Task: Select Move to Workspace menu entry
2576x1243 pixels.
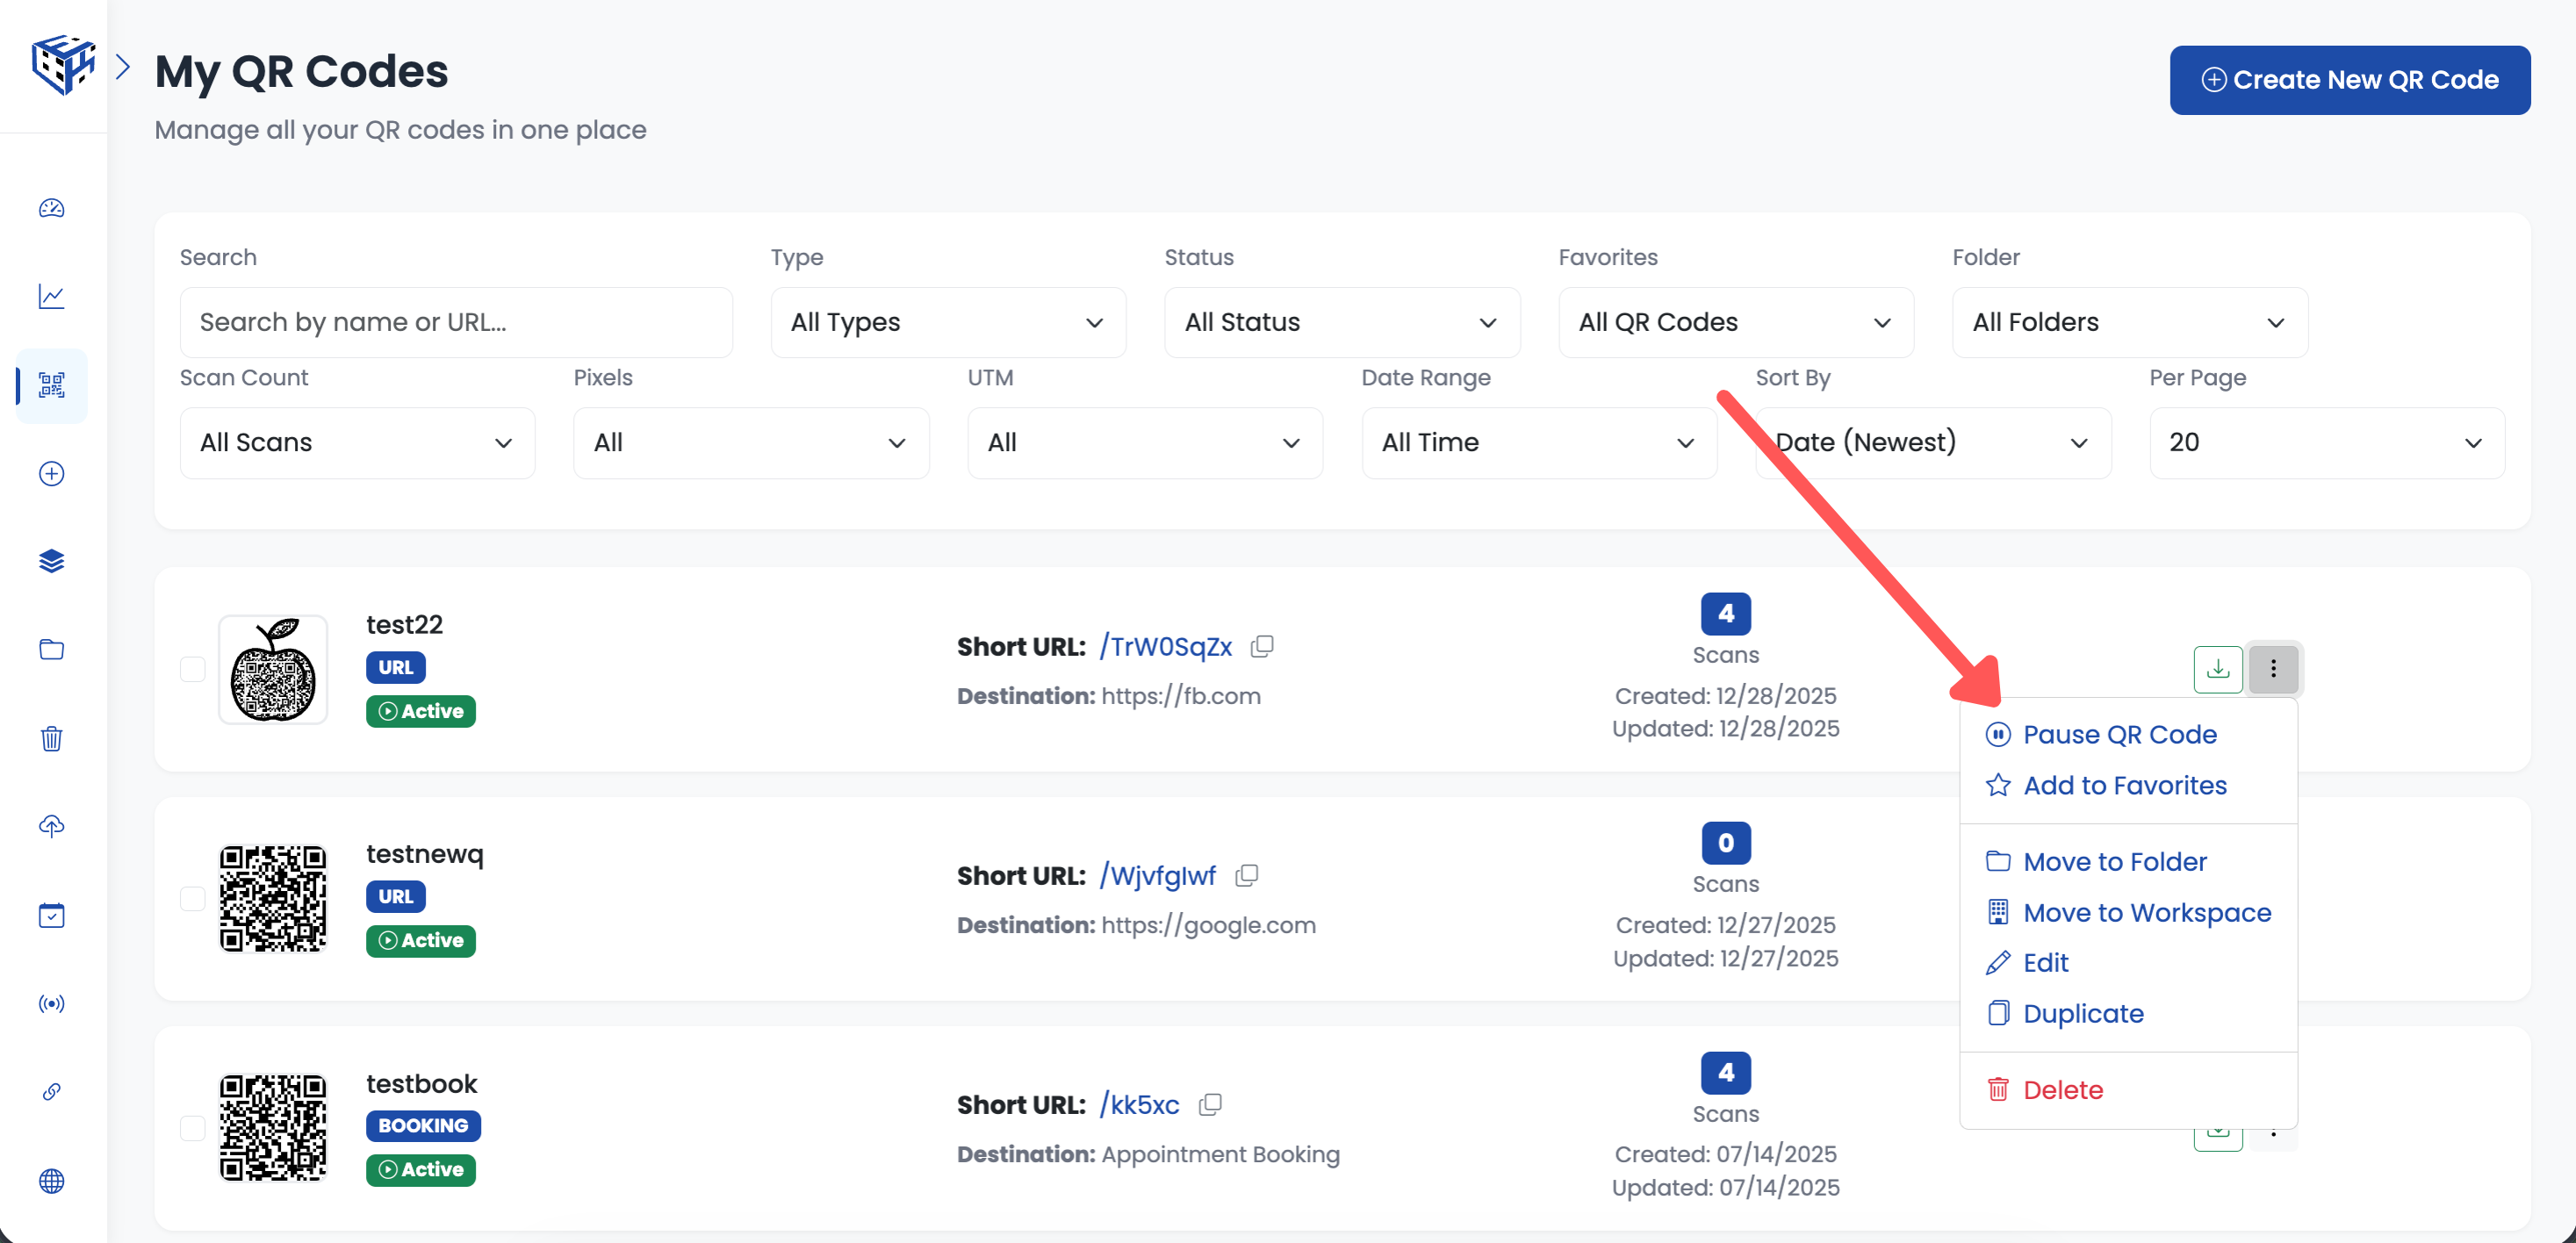Action: coord(2146,912)
